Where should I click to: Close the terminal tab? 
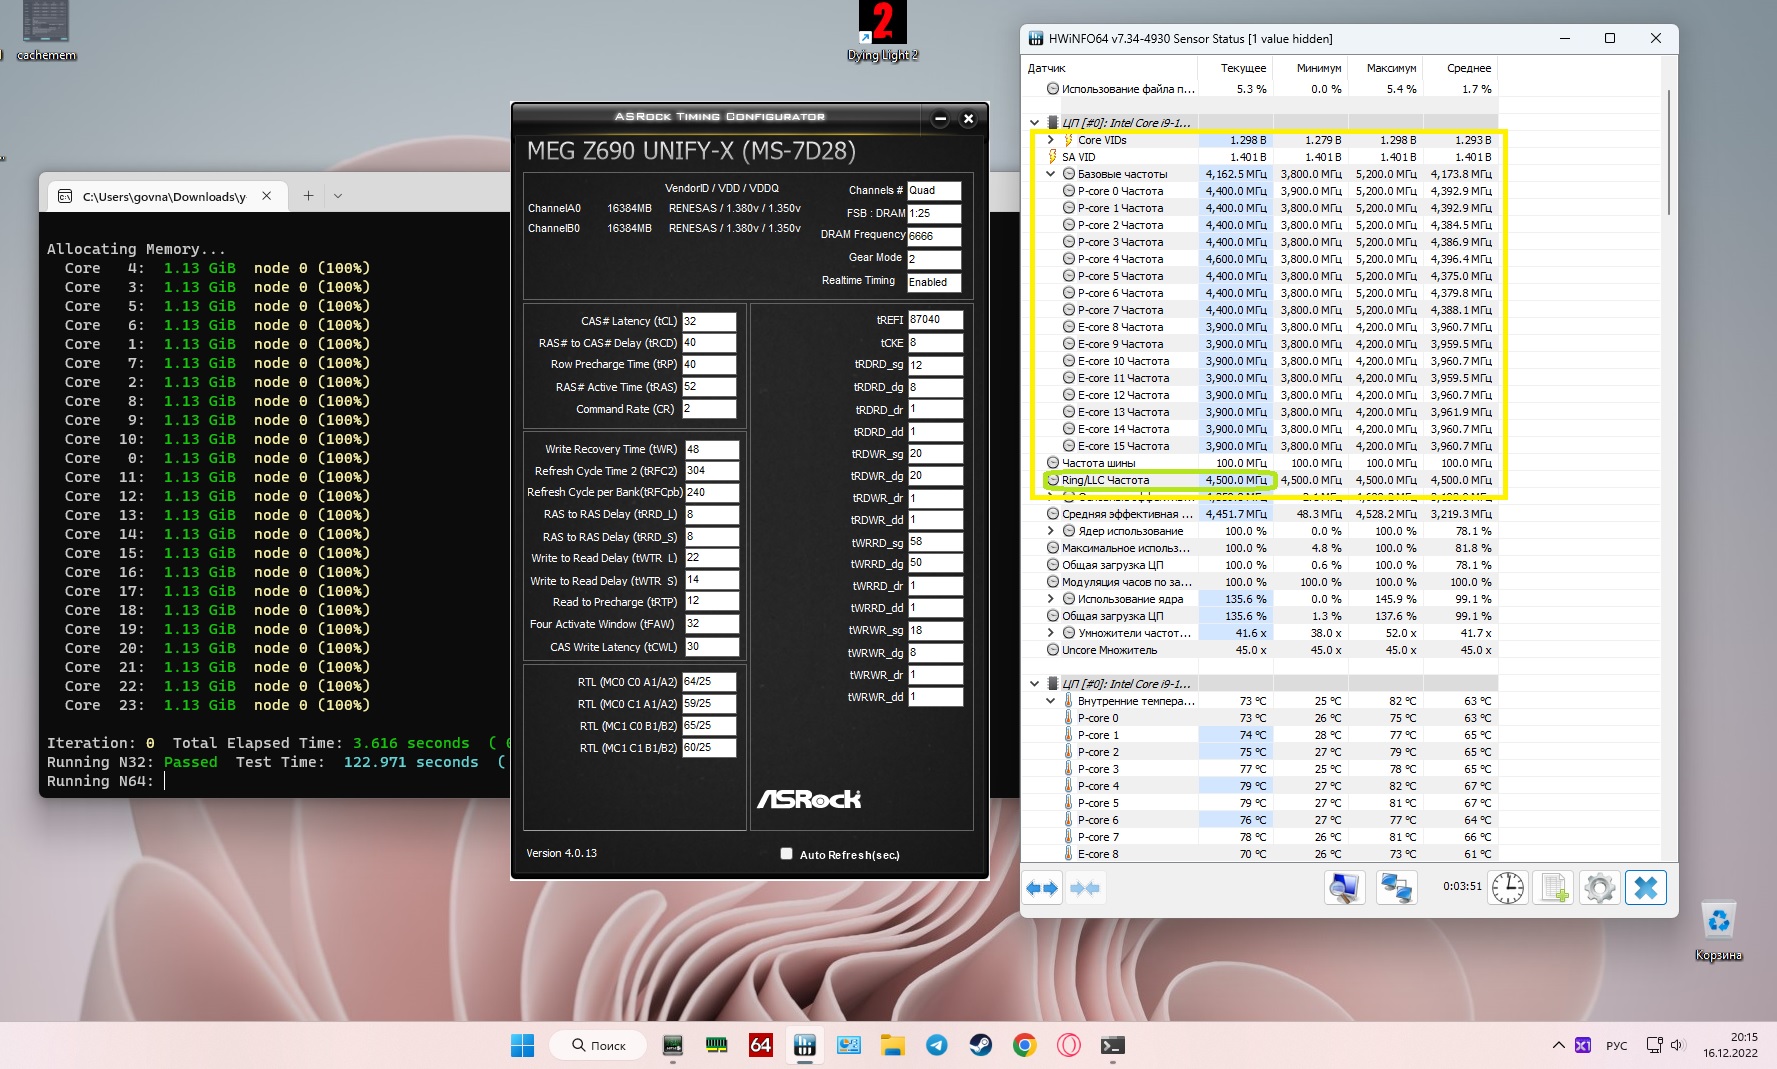[267, 196]
